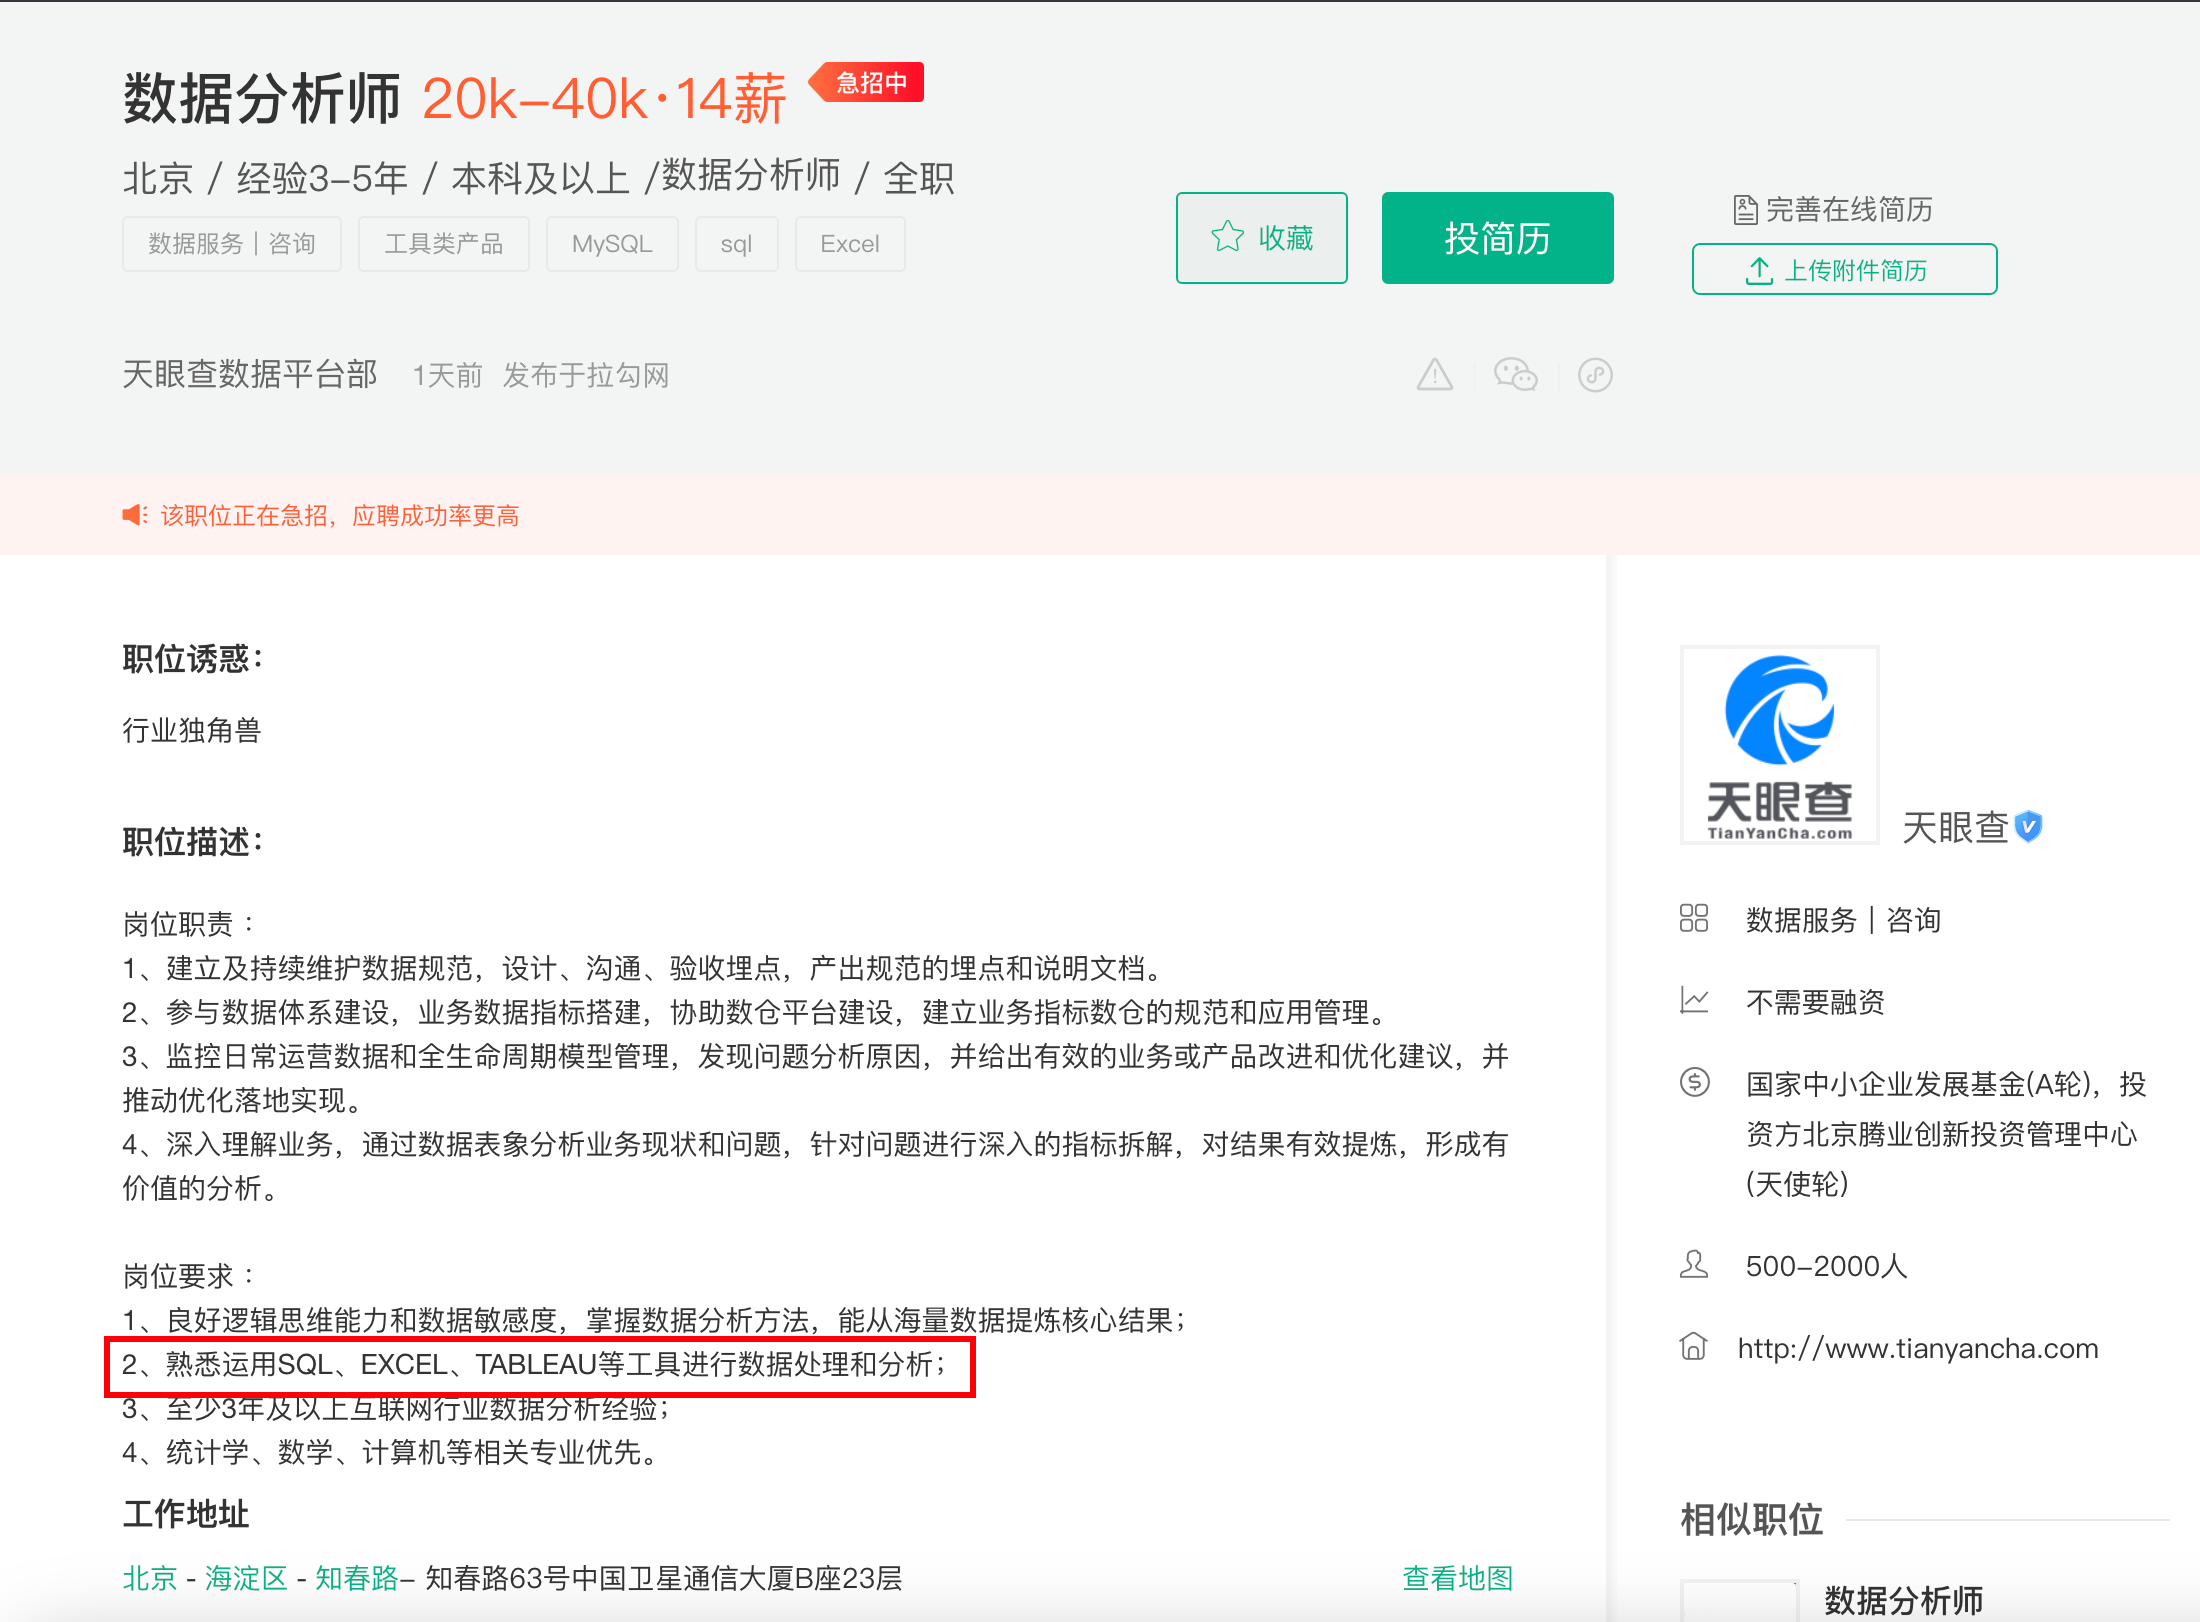This screenshot has height=1622, width=2200.
Task: Copy the job link using the link icon
Action: coord(1593,374)
